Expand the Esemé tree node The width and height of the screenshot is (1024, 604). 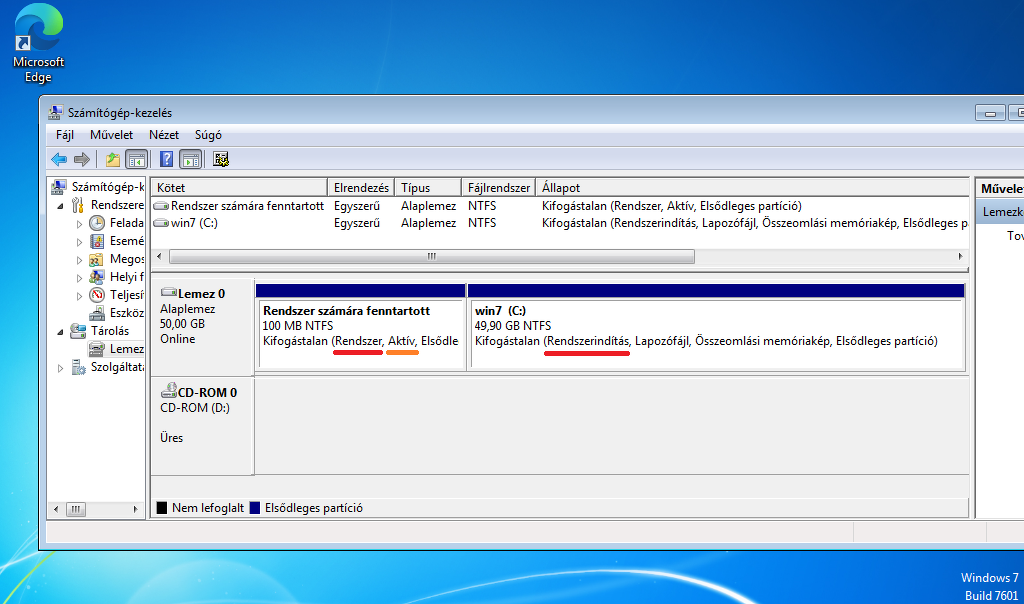click(x=79, y=242)
